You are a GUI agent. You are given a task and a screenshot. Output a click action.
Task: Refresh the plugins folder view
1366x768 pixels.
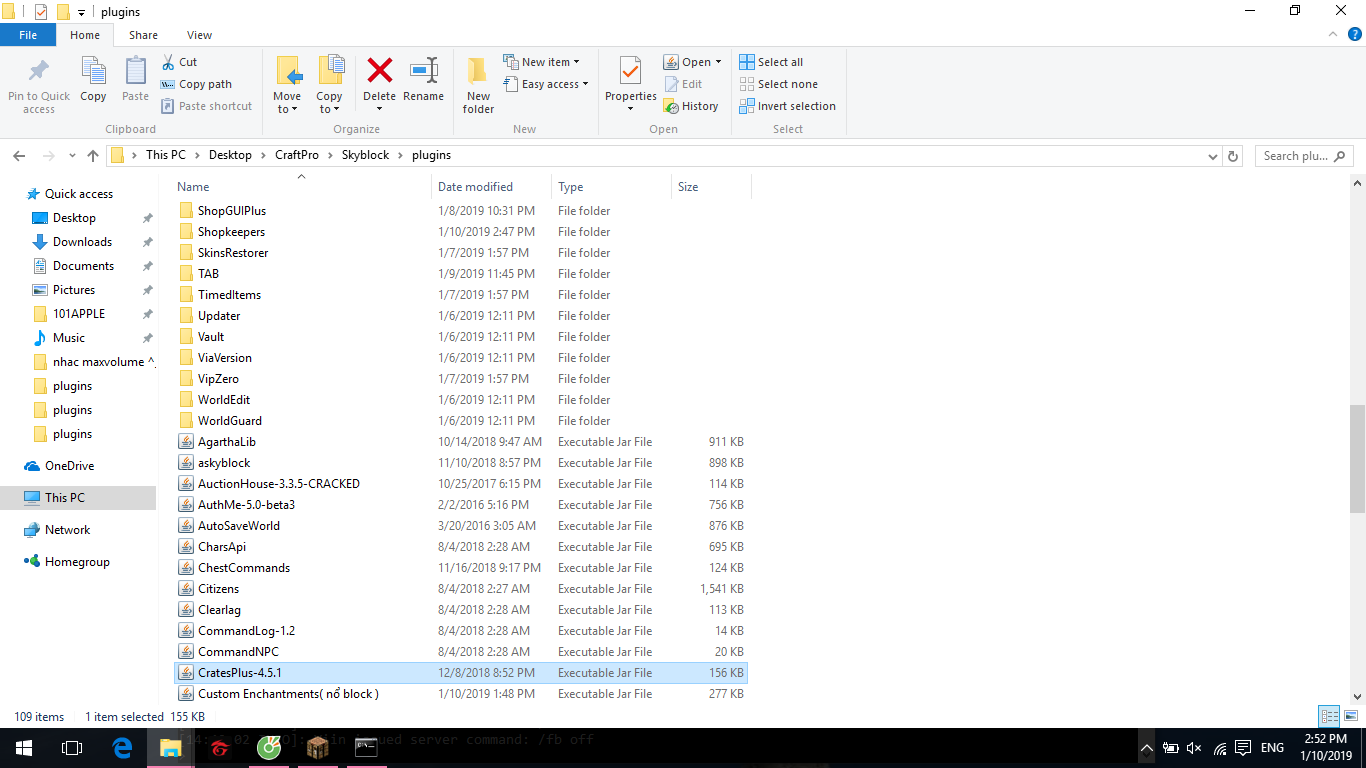coord(1233,156)
